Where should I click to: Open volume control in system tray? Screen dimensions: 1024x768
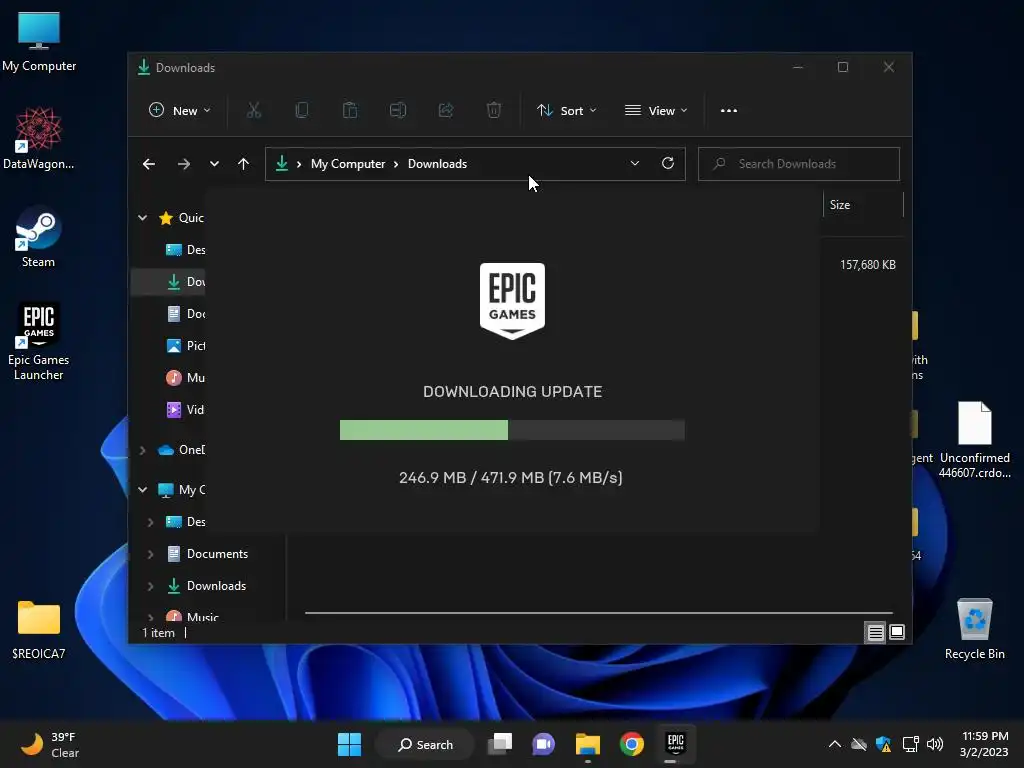pyautogui.click(x=935, y=744)
